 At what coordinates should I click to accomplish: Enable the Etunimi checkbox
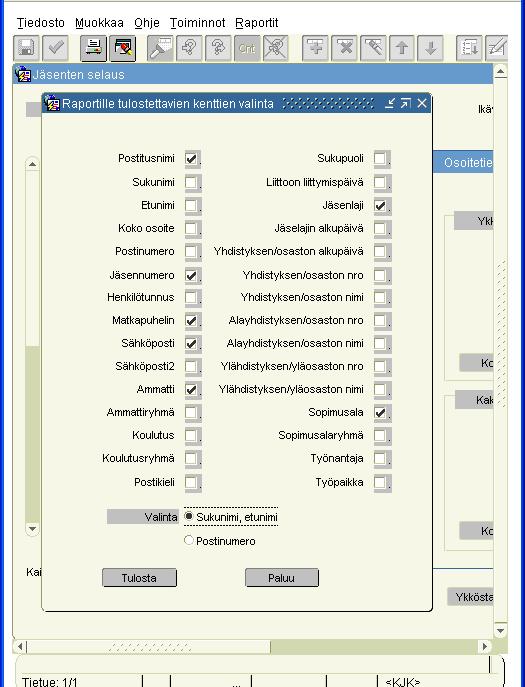click(x=192, y=205)
